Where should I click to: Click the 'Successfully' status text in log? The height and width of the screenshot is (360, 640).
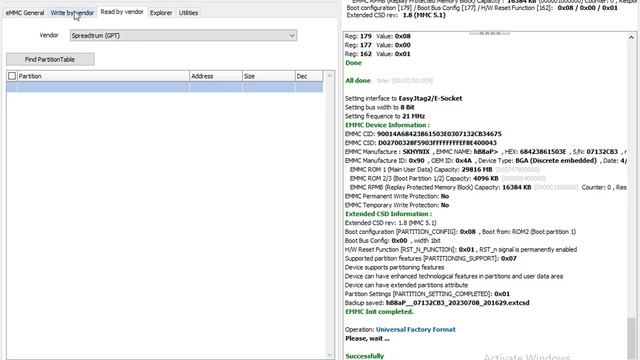[x=364, y=356]
